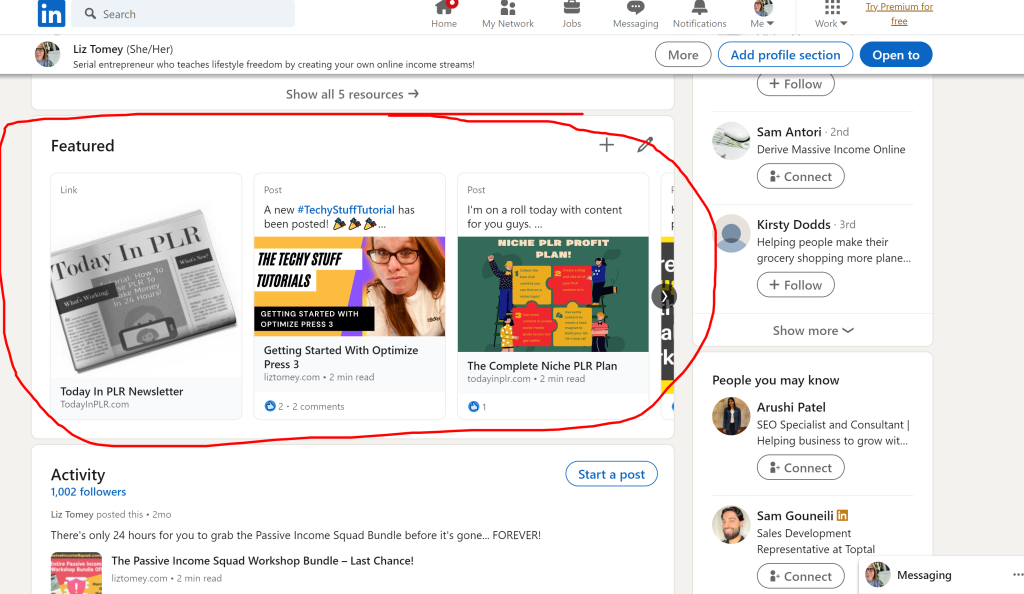Image resolution: width=1024 pixels, height=594 pixels.
Task: Open 2 comments on Optimize Press post
Action: 318,406
